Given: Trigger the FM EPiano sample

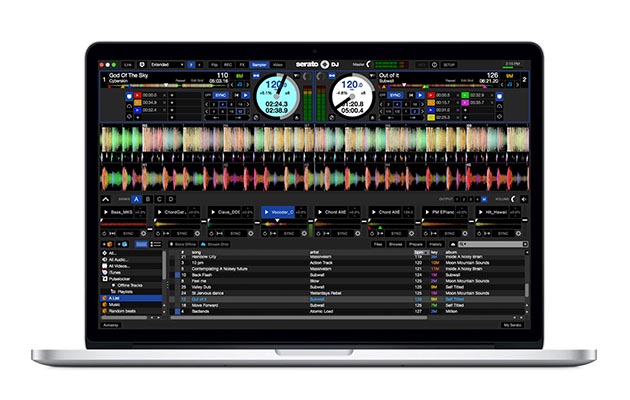Looking at the screenshot, I should tap(441, 213).
